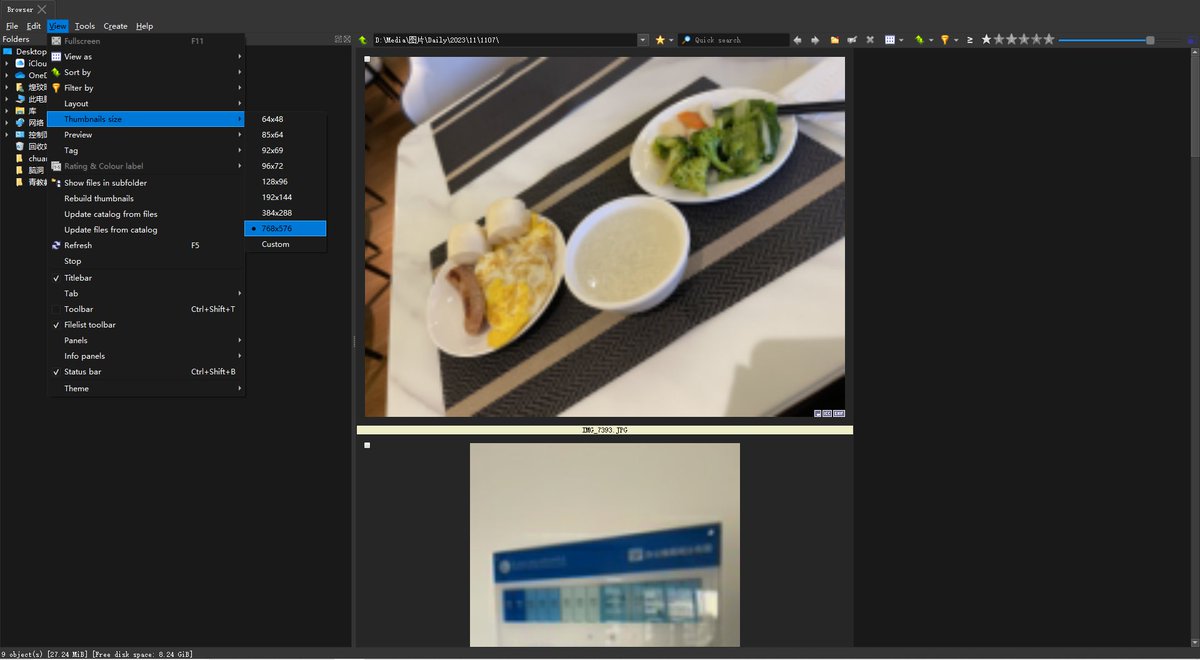Navigate forward with the right arrow icon
1200x660 pixels.
pyautogui.click(x=815, y=40)
